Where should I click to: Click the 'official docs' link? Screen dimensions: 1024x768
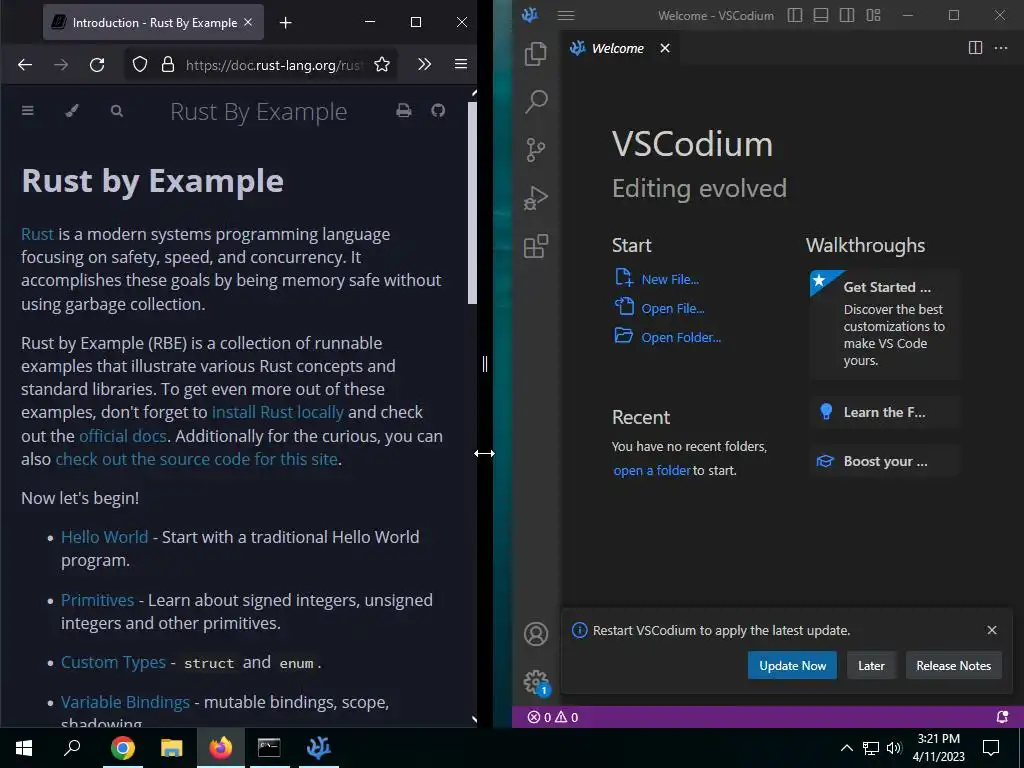[123, 436]
